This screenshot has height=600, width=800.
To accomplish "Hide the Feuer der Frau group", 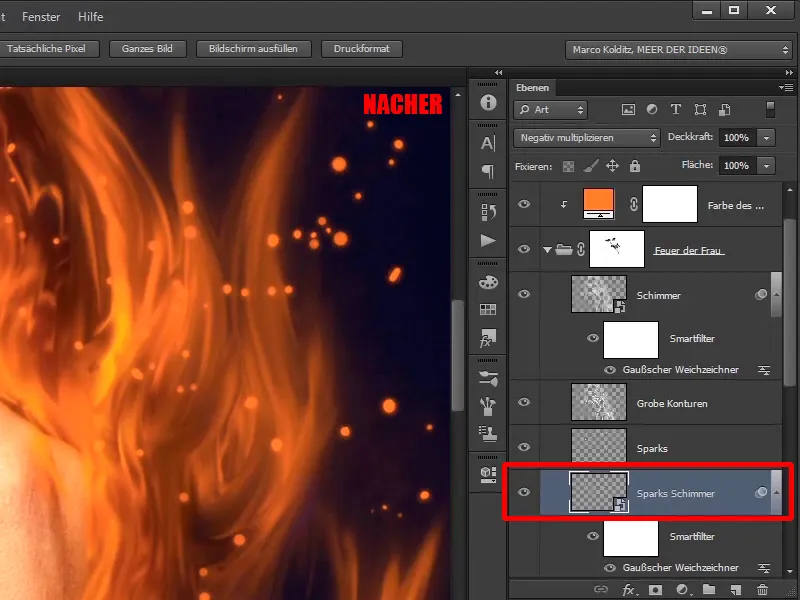I will coord(524,249).
